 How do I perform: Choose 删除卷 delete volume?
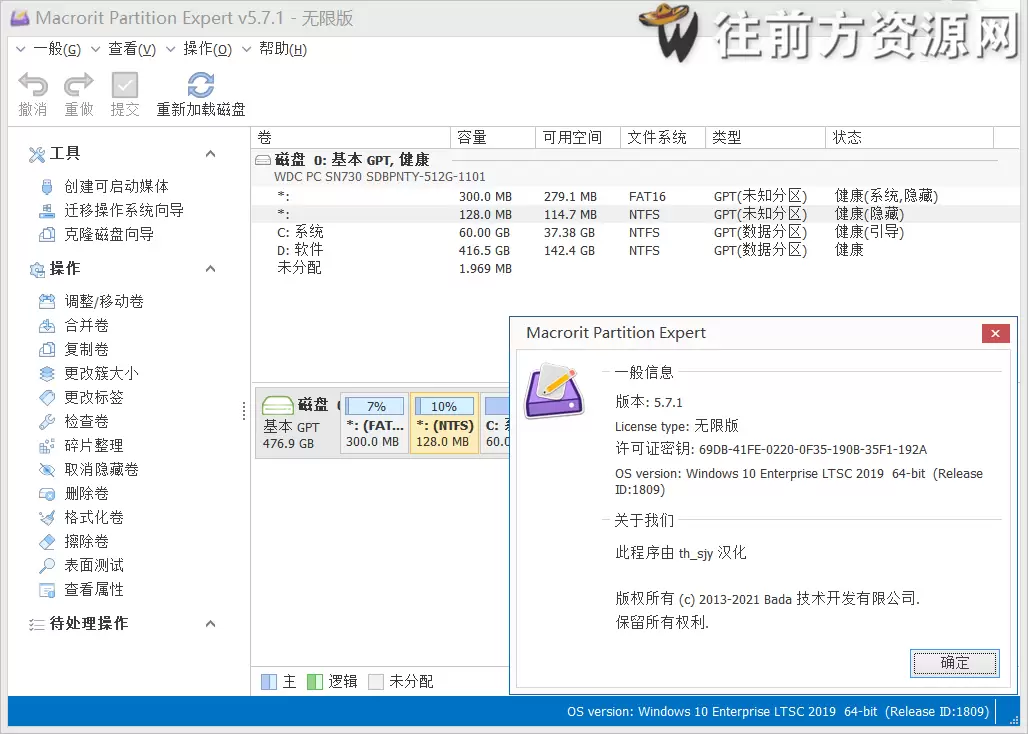click(86, 493)
